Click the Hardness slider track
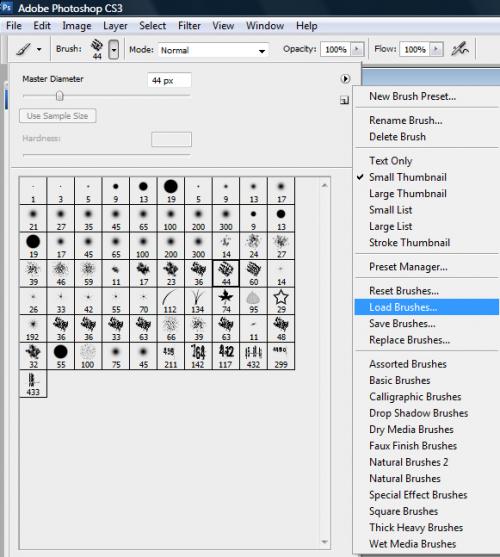Screen dimensions: 500x557 [106, 155]
